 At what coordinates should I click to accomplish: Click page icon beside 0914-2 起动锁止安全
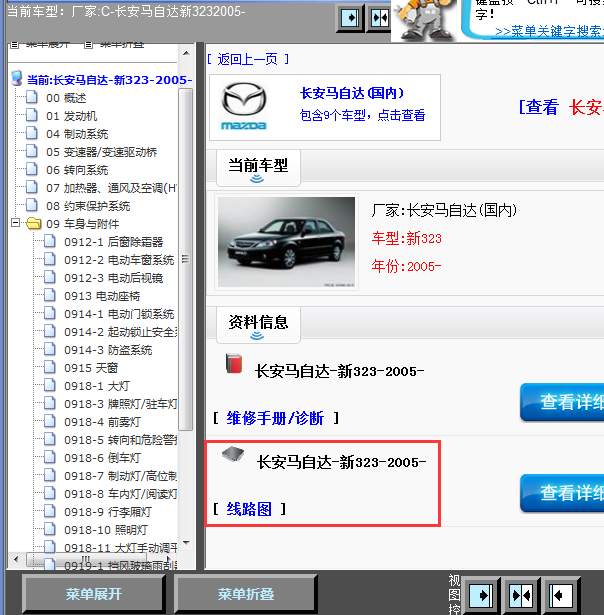tap(50, 331)
